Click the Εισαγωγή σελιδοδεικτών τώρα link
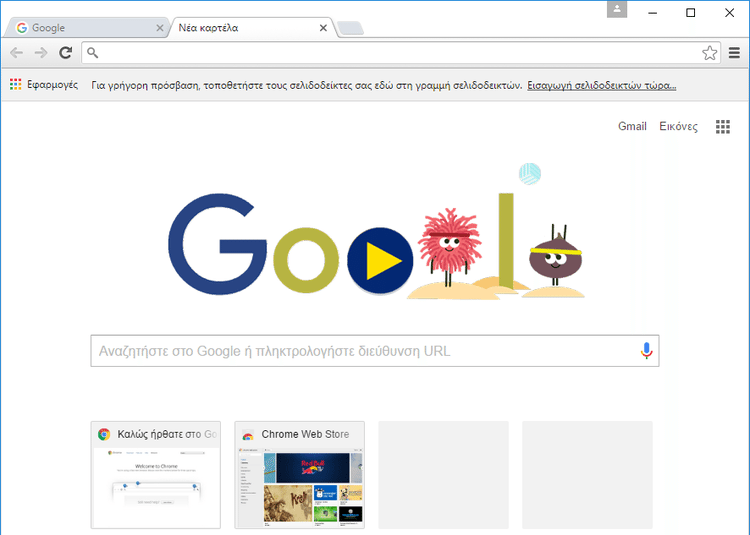The image size is (750, 535). 602,86
